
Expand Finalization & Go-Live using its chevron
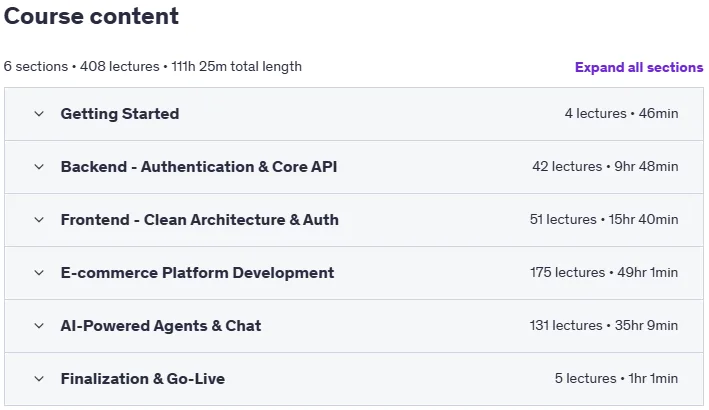(39, 379)
